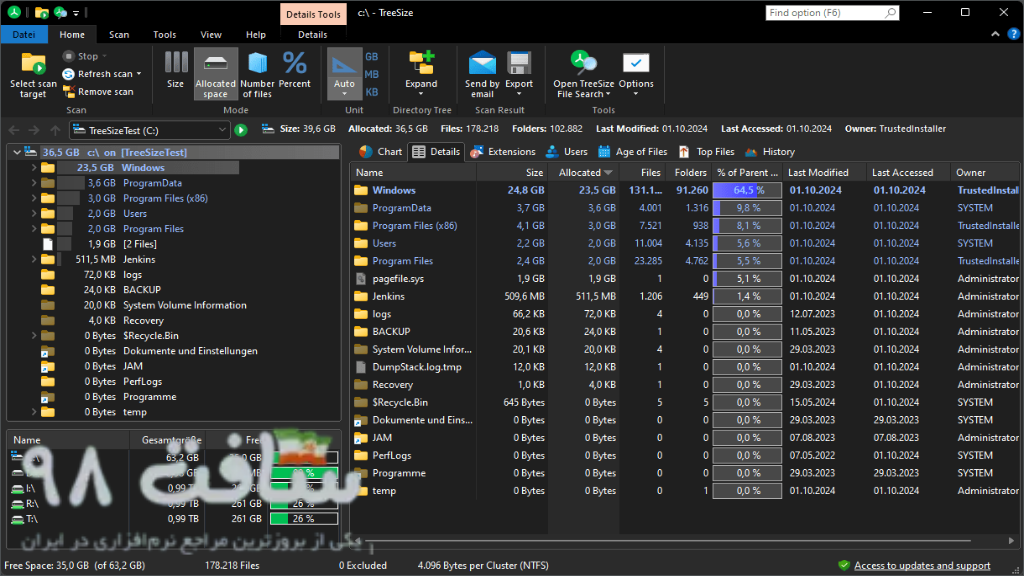Open the Age of Files tab
The image size is (1024, 576).
[x=633, y=152]
